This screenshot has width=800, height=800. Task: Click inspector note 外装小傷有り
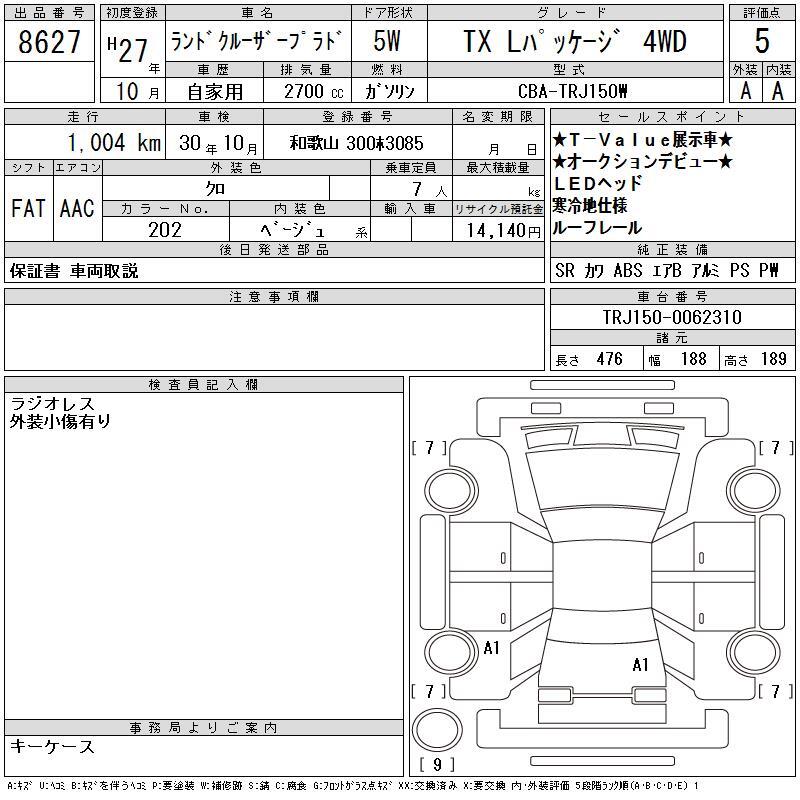click(x=60, y=421)
